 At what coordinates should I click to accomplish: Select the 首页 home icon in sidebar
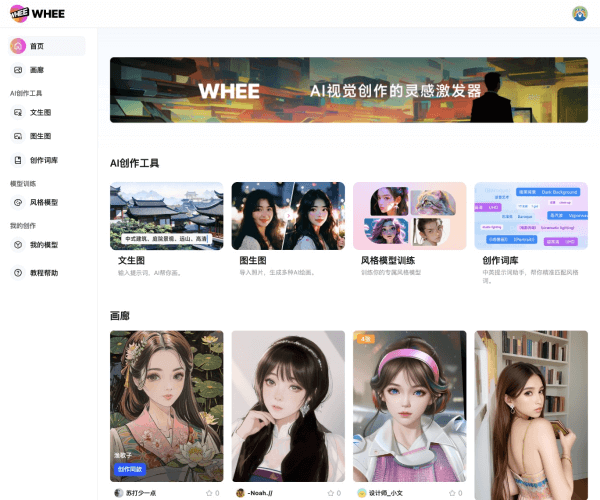[x=18, y=46]
